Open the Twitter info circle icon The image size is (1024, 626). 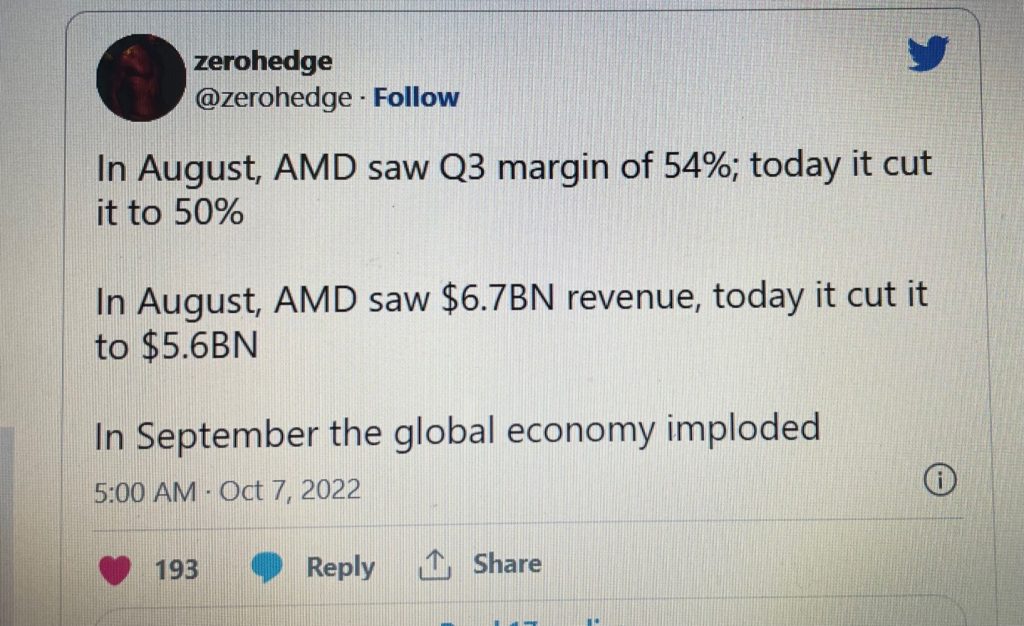[940, 480]
